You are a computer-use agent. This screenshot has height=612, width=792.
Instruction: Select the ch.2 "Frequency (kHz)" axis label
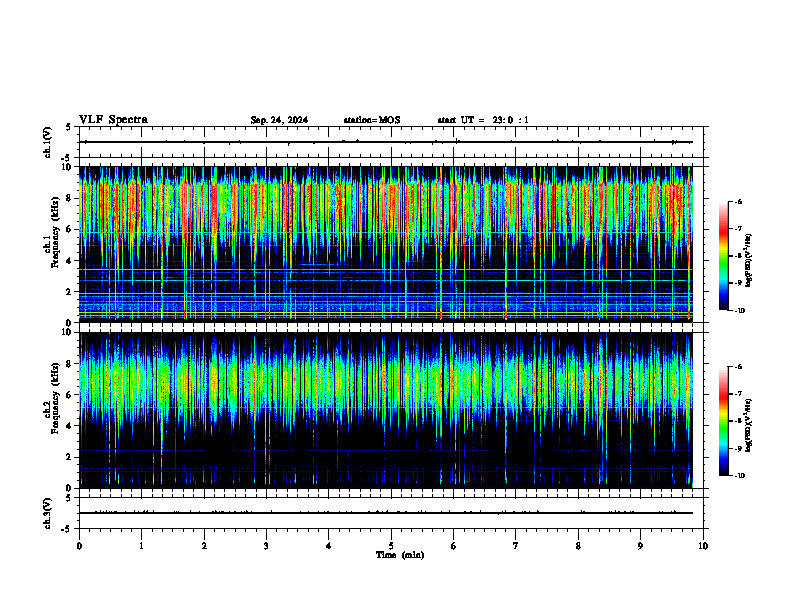coord(54,398)
